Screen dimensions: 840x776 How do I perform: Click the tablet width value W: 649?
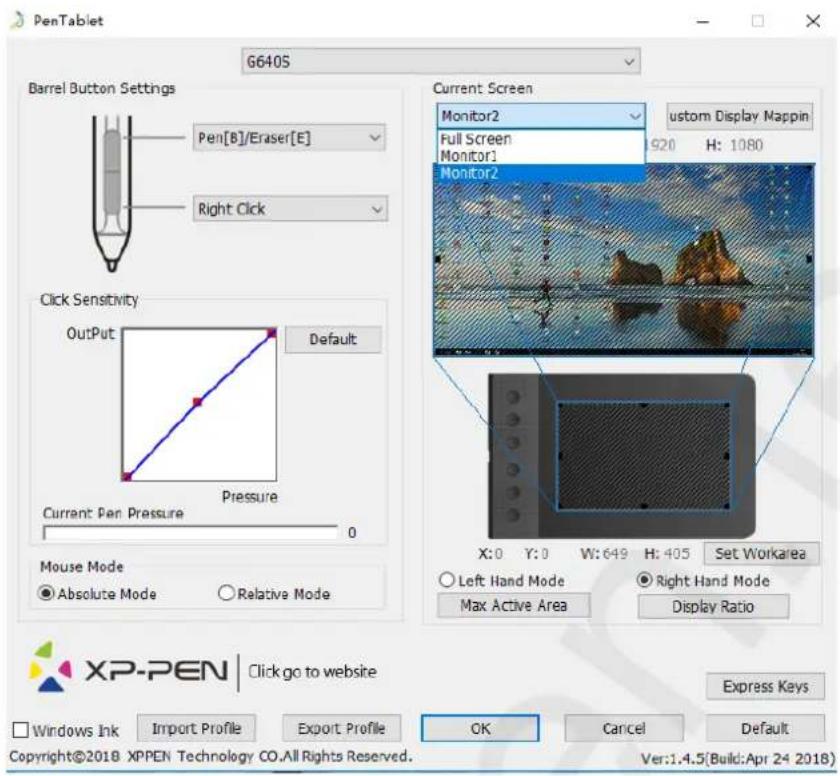tap(604, 553)
